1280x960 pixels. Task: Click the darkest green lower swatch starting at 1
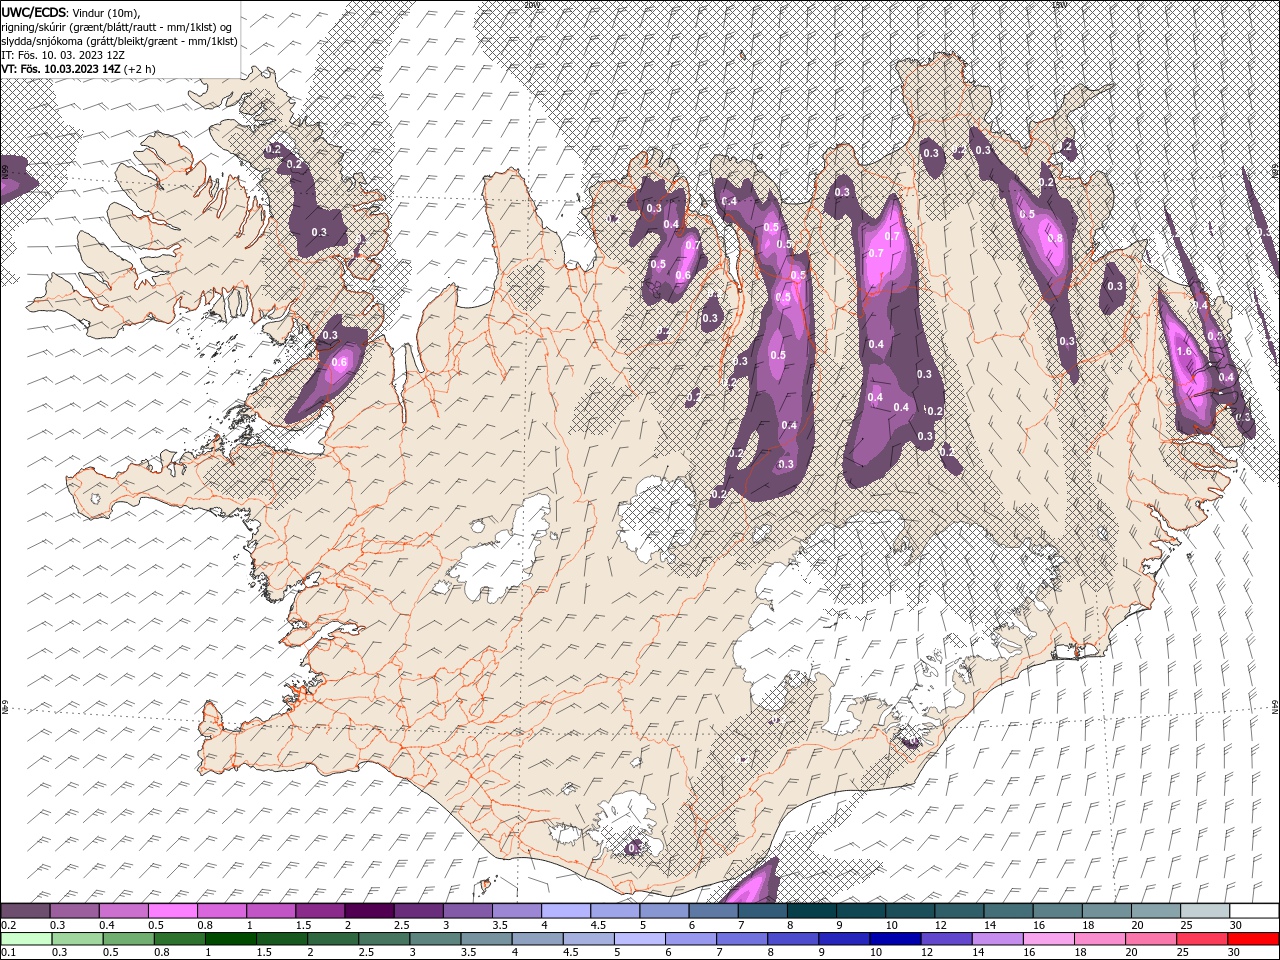[x=230, y=939]
